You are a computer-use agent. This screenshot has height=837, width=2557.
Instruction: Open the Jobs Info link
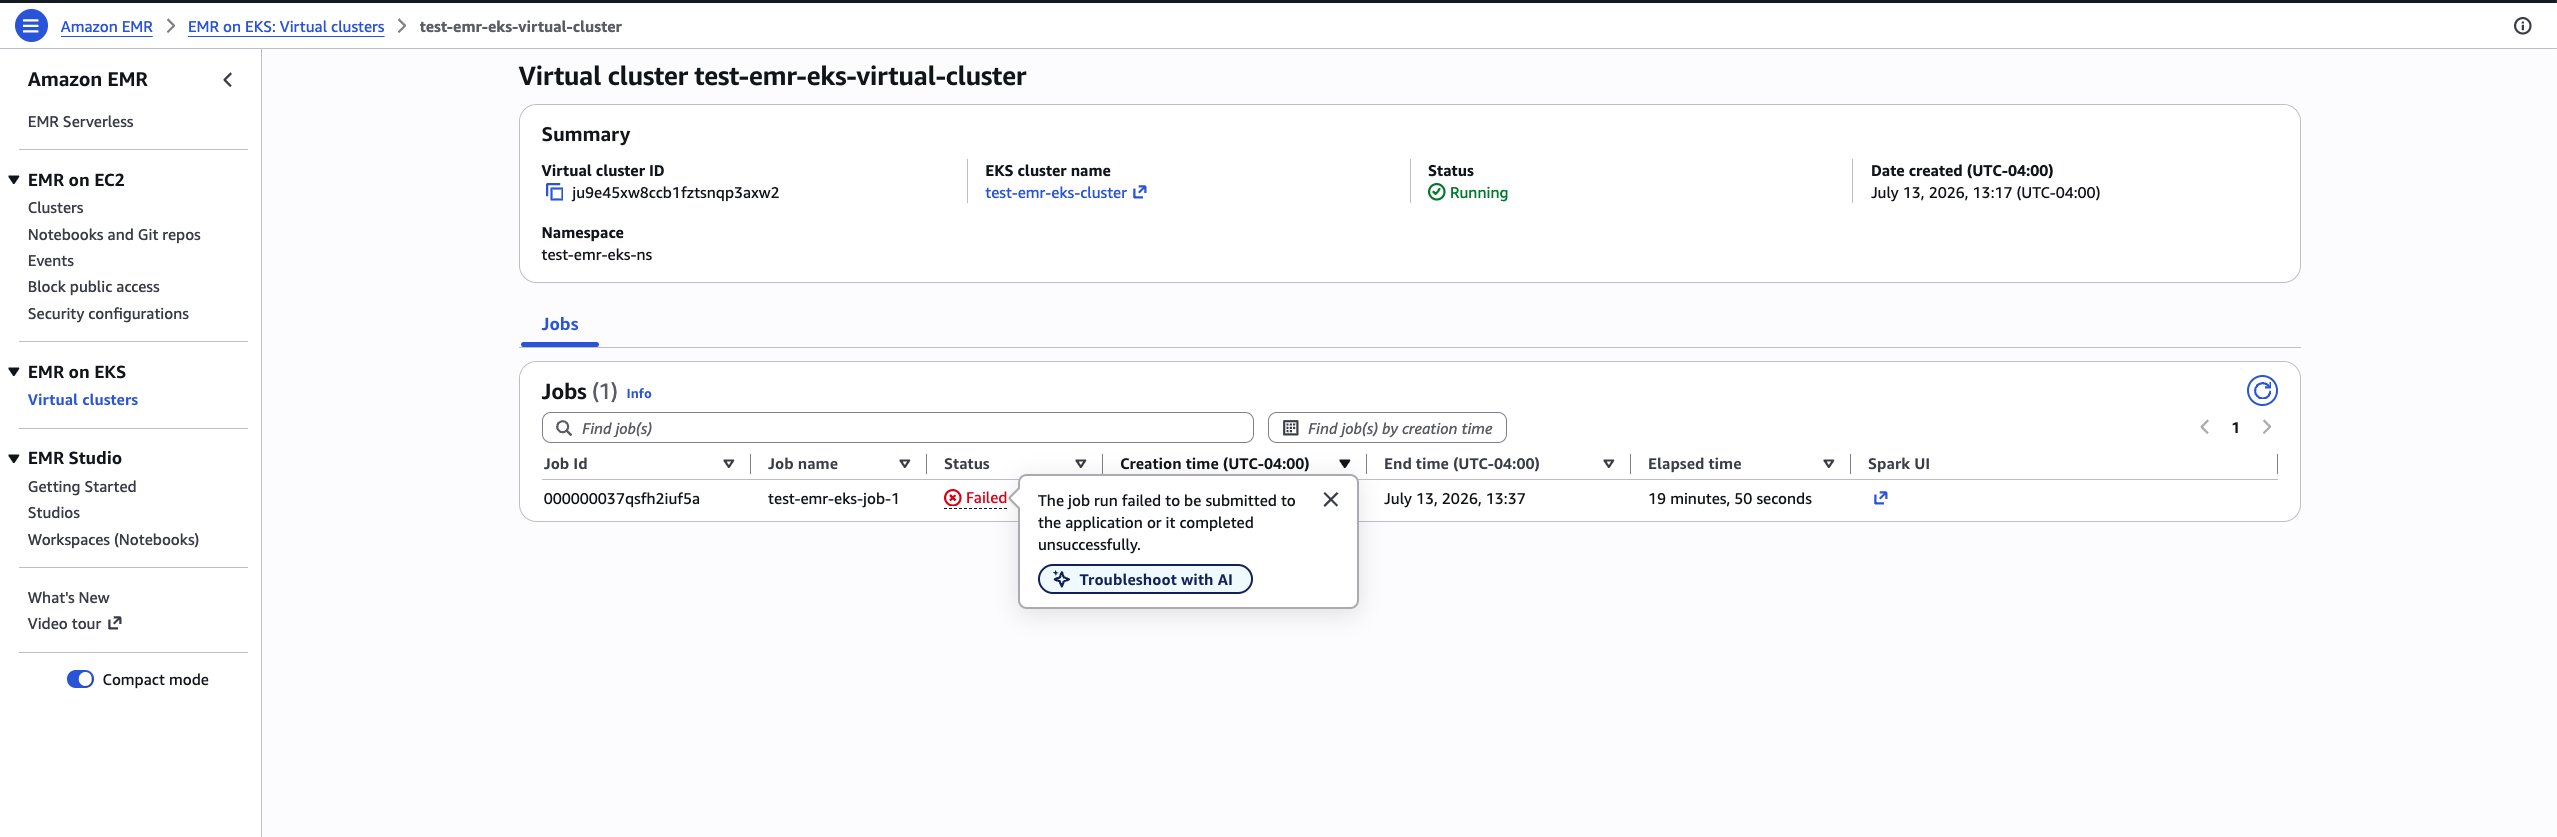pyautogui.click(x=639, y=394)
